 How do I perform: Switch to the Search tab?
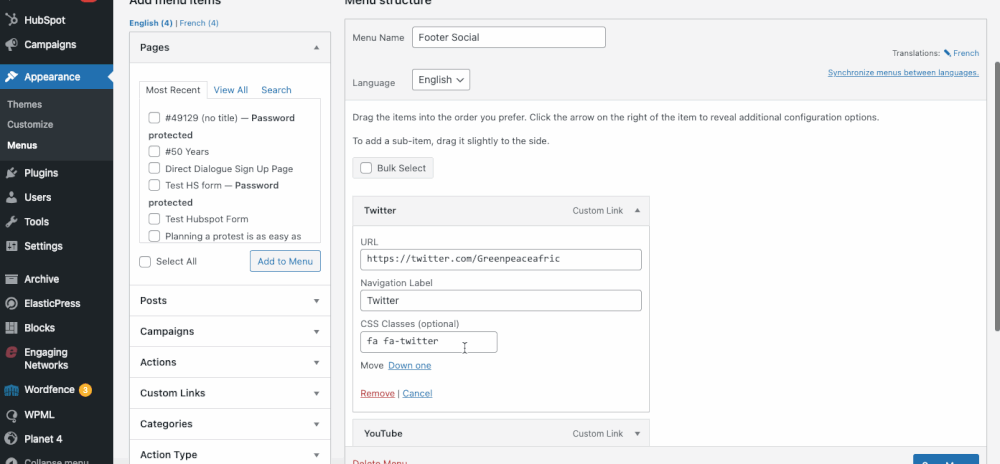tap(276, 90)
